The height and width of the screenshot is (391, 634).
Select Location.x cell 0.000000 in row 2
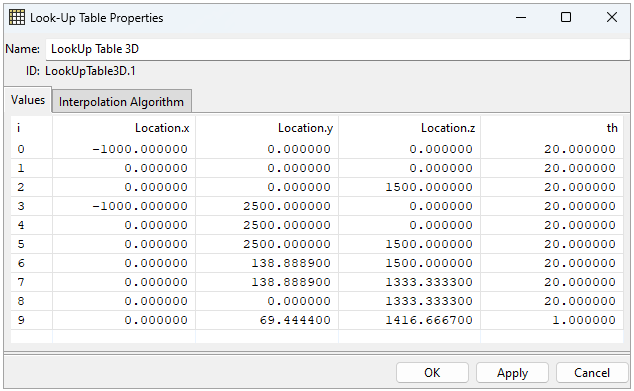pos(124,187)
